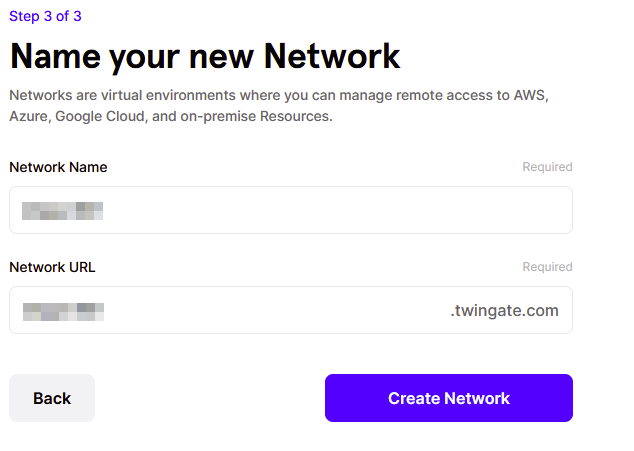Click the Networks description paragraph
634x451 pixels.
point(279,106)
